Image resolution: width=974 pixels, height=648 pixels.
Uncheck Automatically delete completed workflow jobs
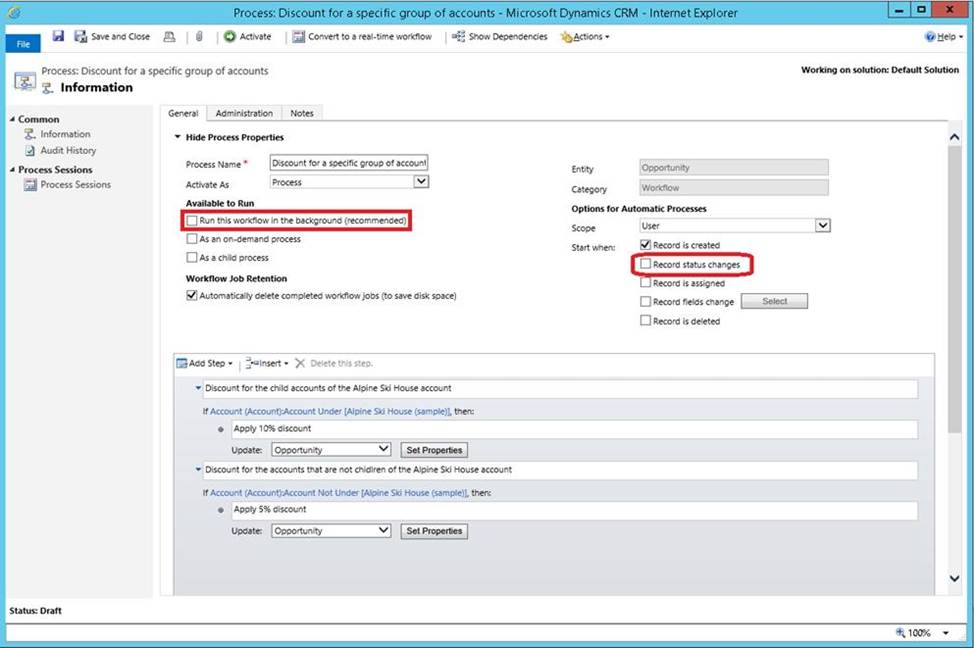tap(191, 296)
